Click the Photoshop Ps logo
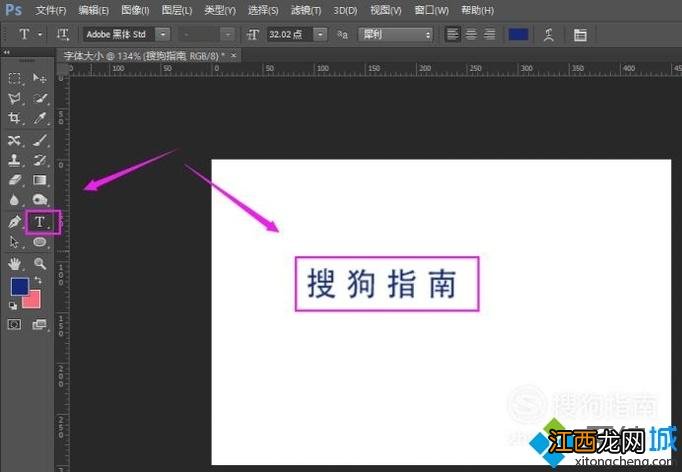Viewport: 682px width, 472px height. pyautogui.click(x=13, y=9)
